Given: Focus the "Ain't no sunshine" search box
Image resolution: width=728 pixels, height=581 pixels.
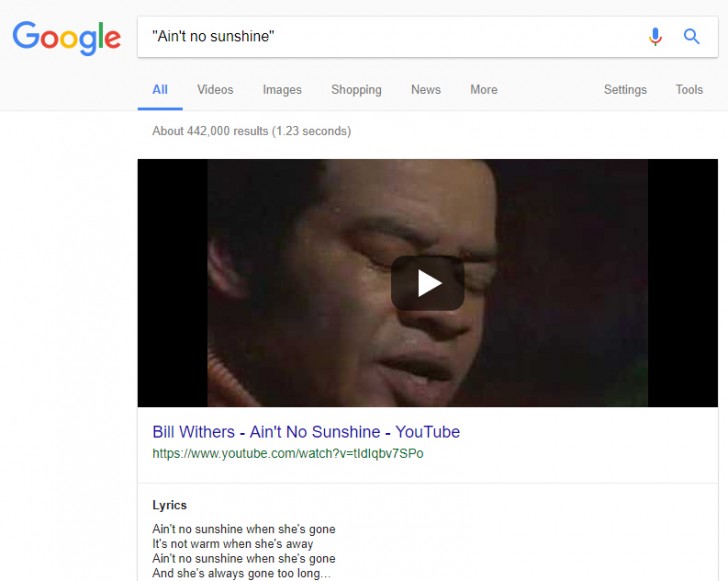Looking at the screenshot, I should pos(390,37).
